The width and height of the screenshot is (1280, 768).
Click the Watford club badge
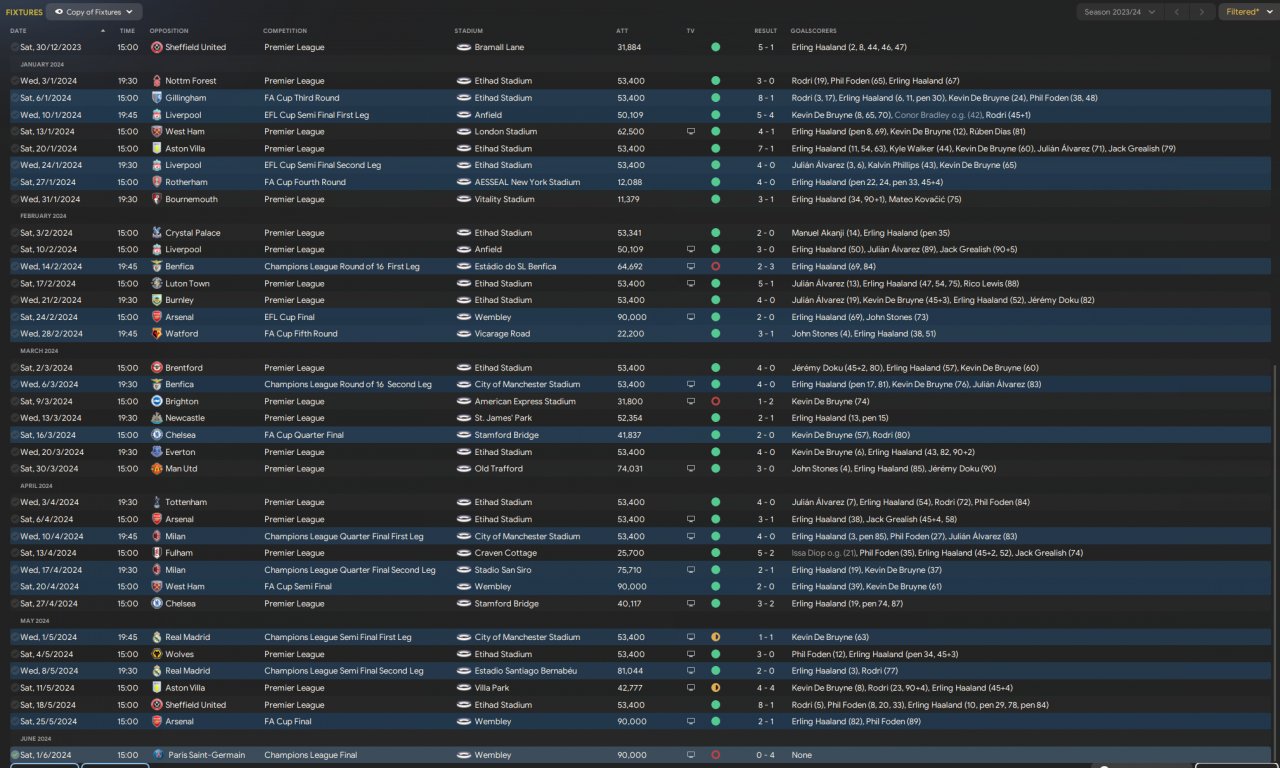pyautogui.click(x=157, y=334)
